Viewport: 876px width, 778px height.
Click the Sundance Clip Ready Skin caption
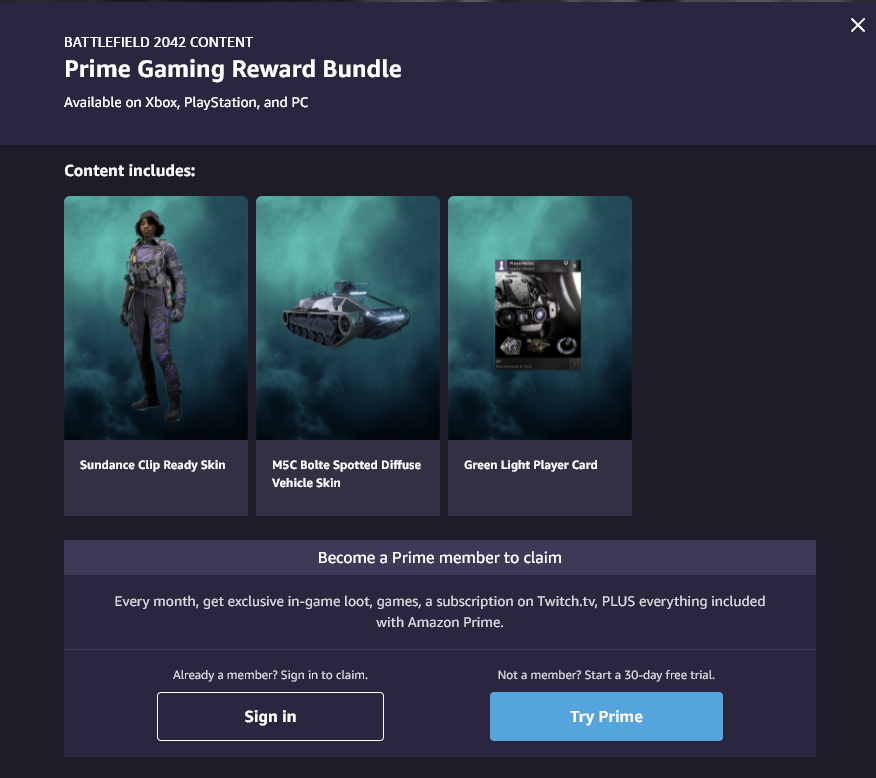click(153, 465)
